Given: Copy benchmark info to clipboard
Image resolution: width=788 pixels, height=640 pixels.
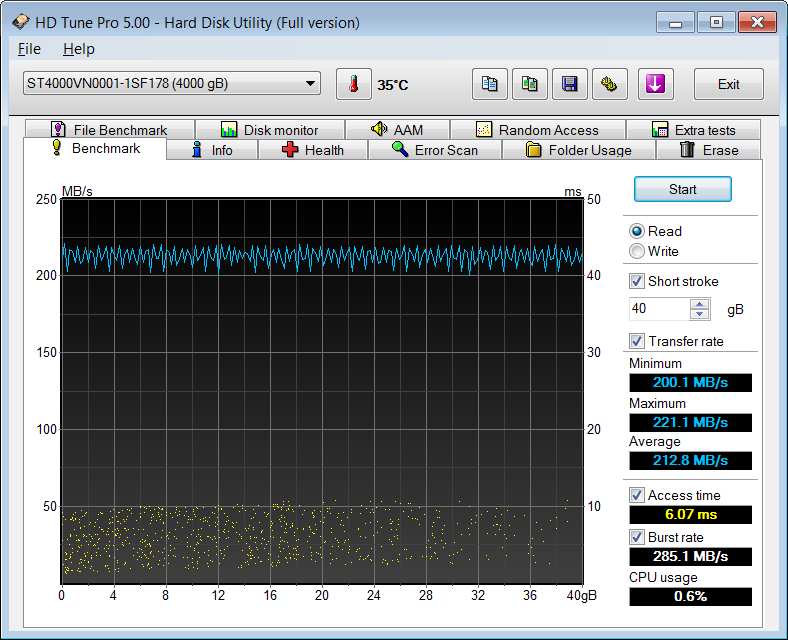Looking at the screenshot, I should coord(489,85).
